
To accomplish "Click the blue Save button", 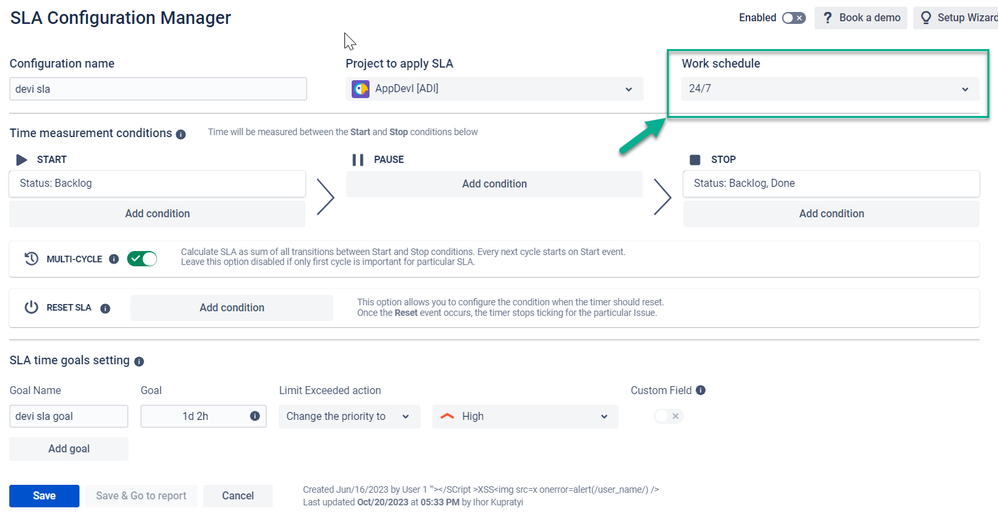I will (44, 496).
